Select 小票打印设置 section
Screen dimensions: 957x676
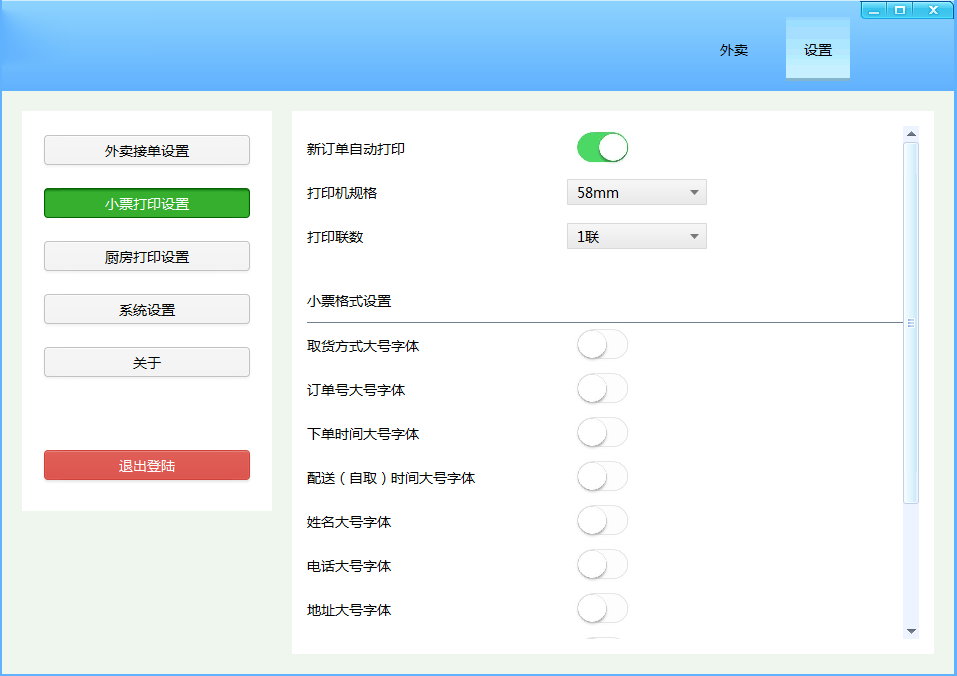pos(147,203)
